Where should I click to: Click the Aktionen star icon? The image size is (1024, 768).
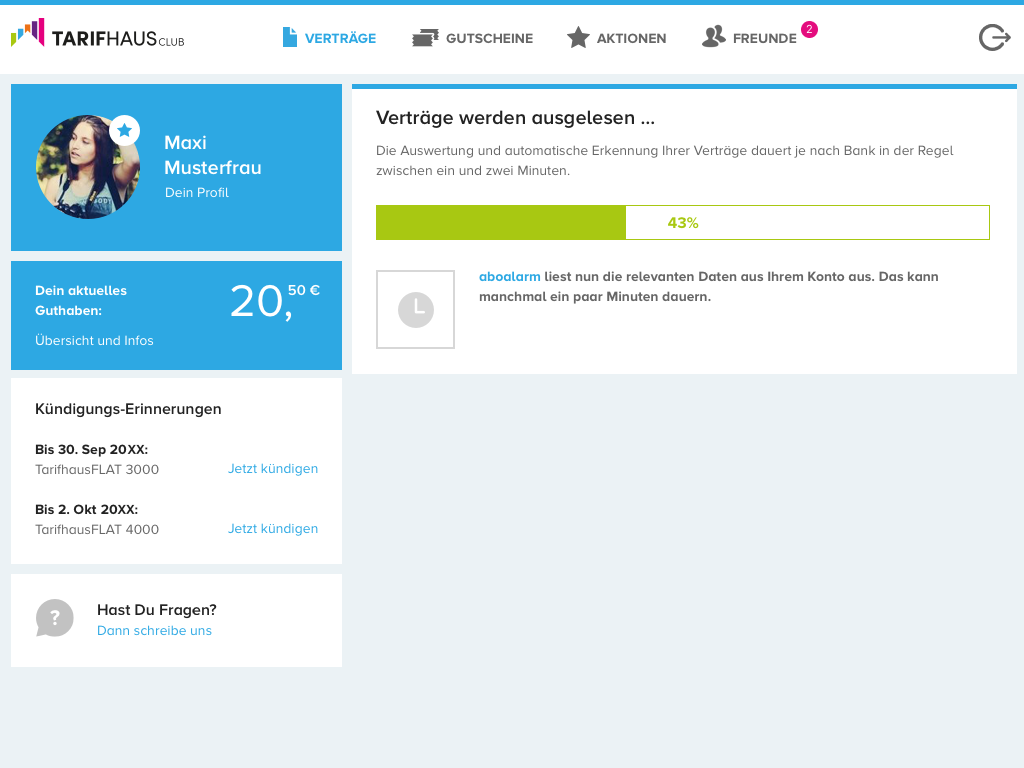(578, 38)
